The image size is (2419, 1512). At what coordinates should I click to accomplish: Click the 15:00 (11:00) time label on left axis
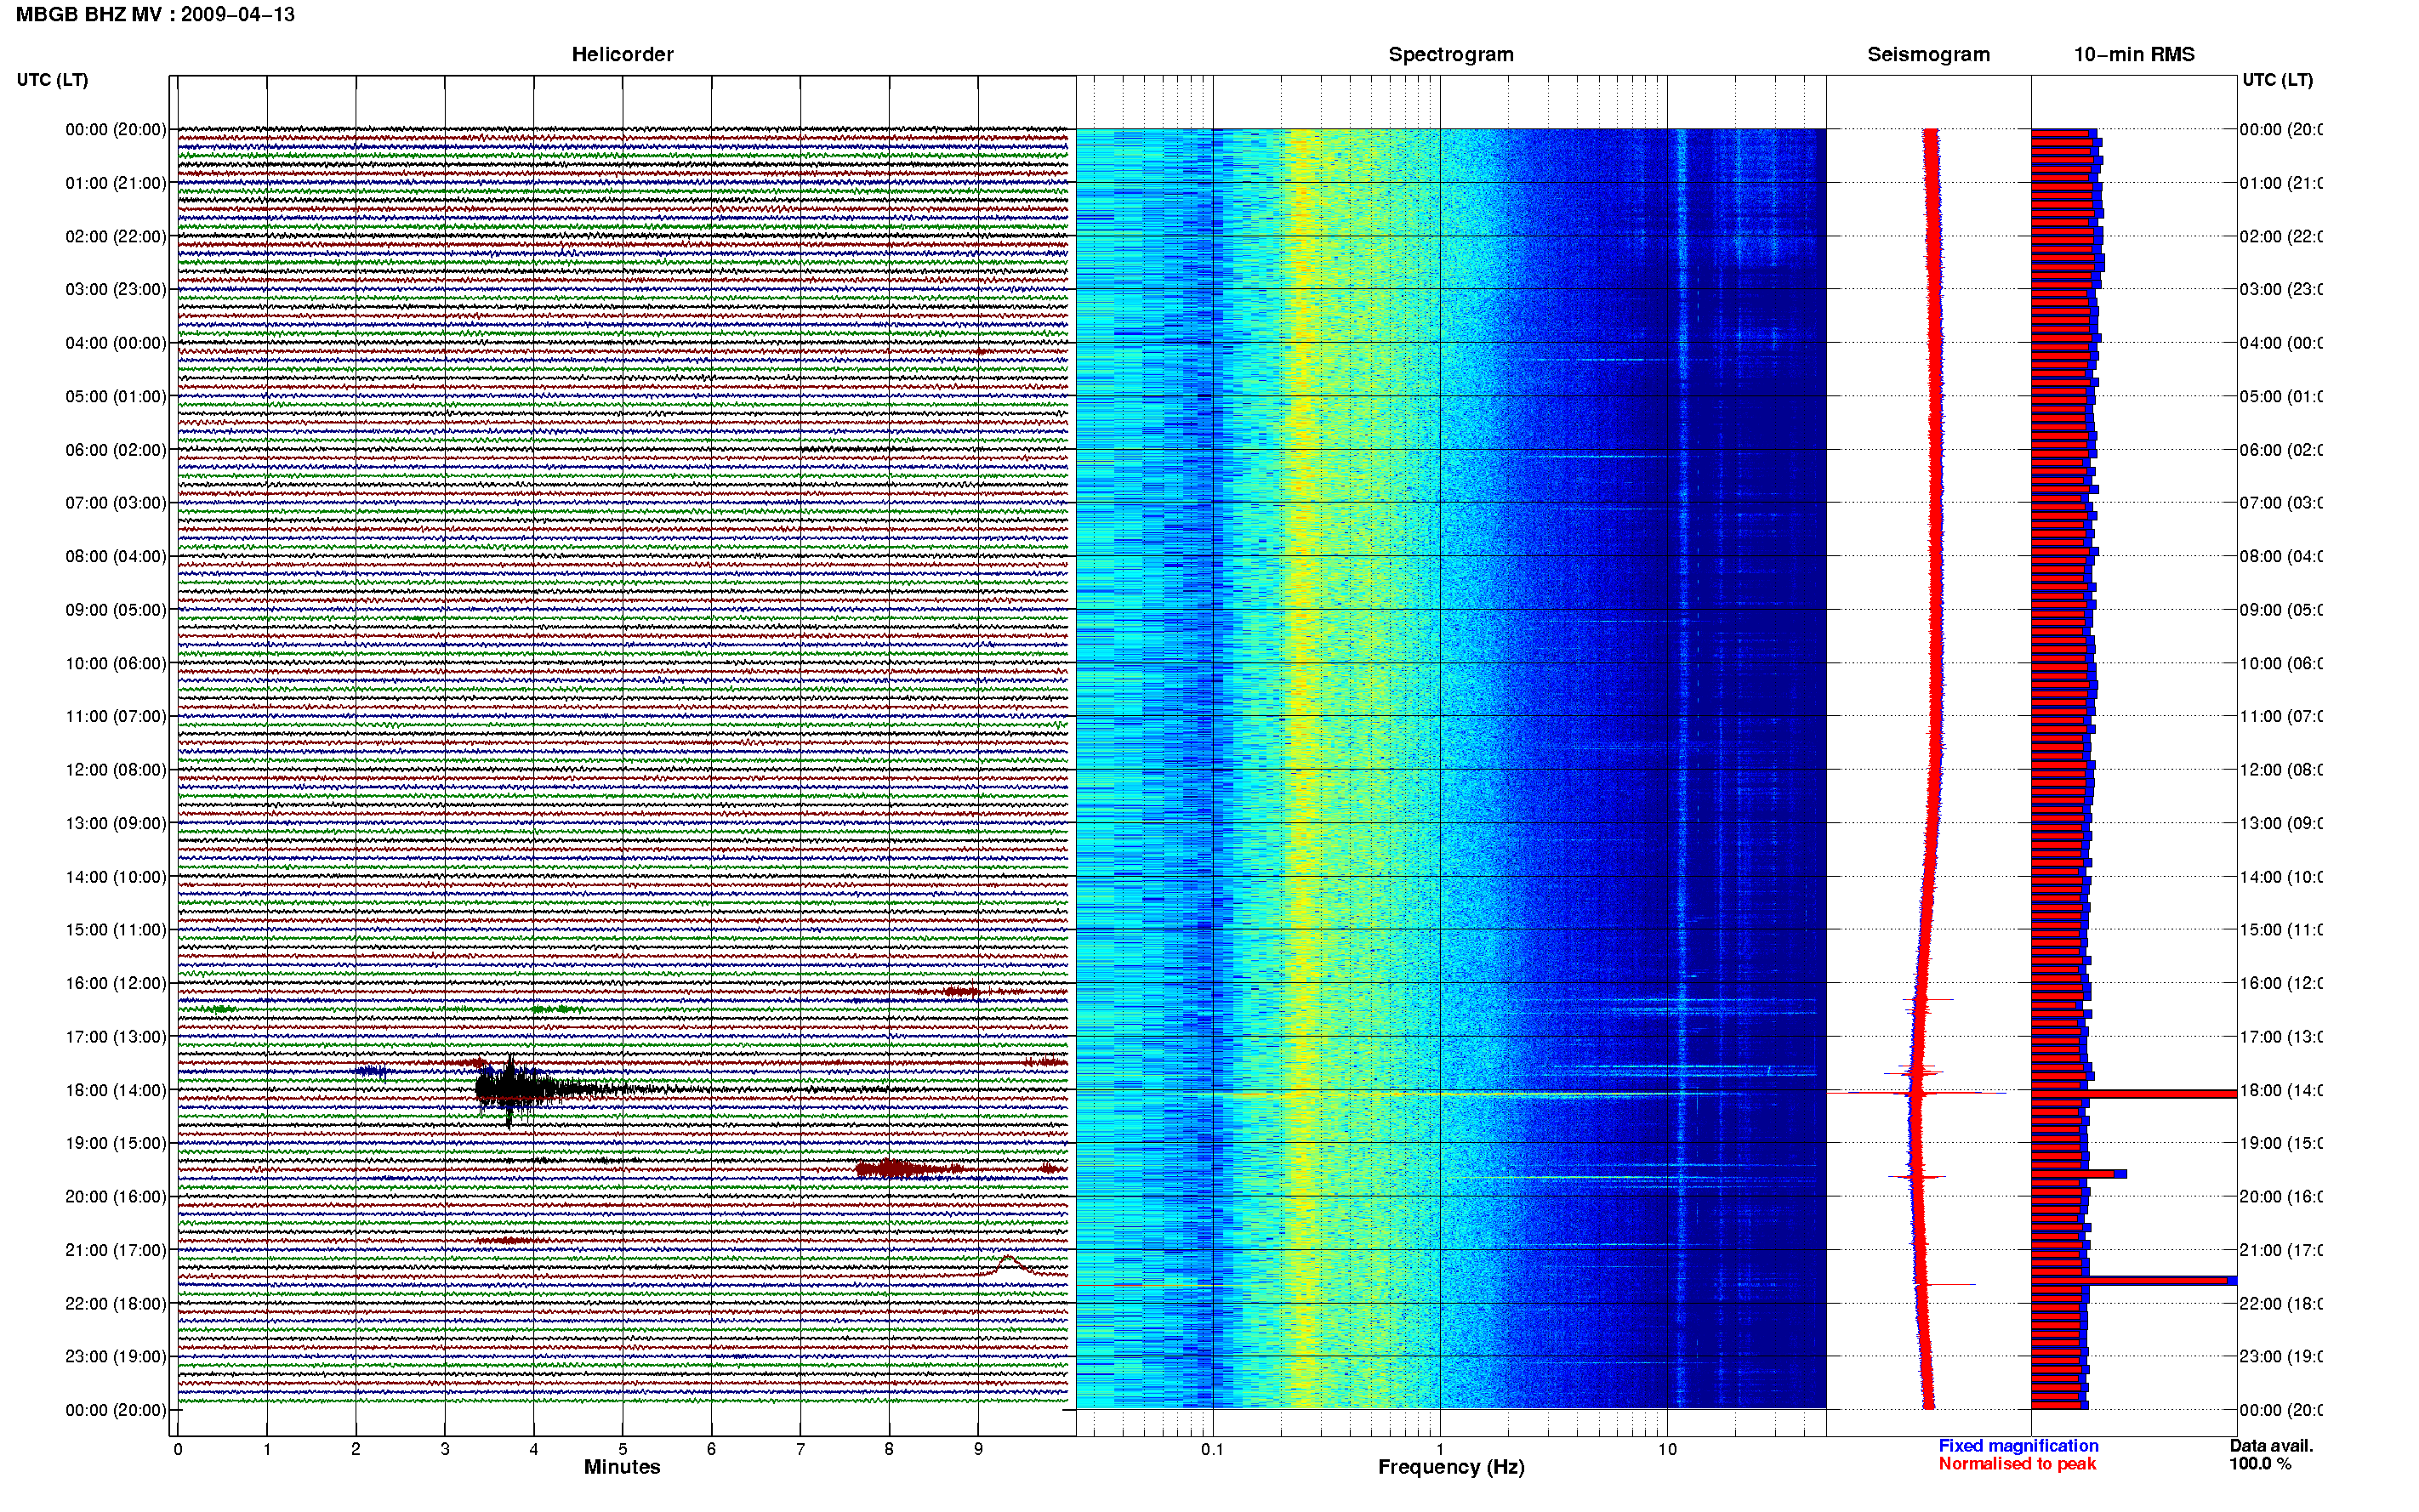coord(116,930)
